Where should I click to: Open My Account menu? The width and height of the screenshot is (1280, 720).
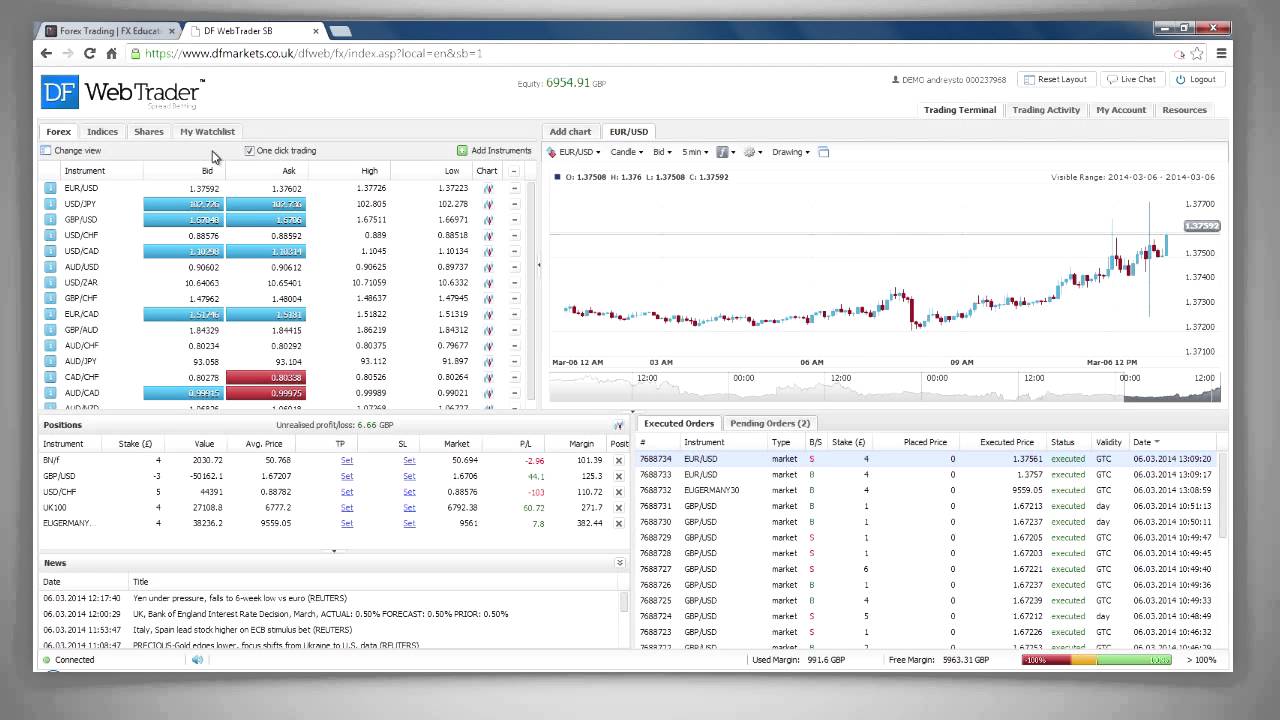point(1121,110)
